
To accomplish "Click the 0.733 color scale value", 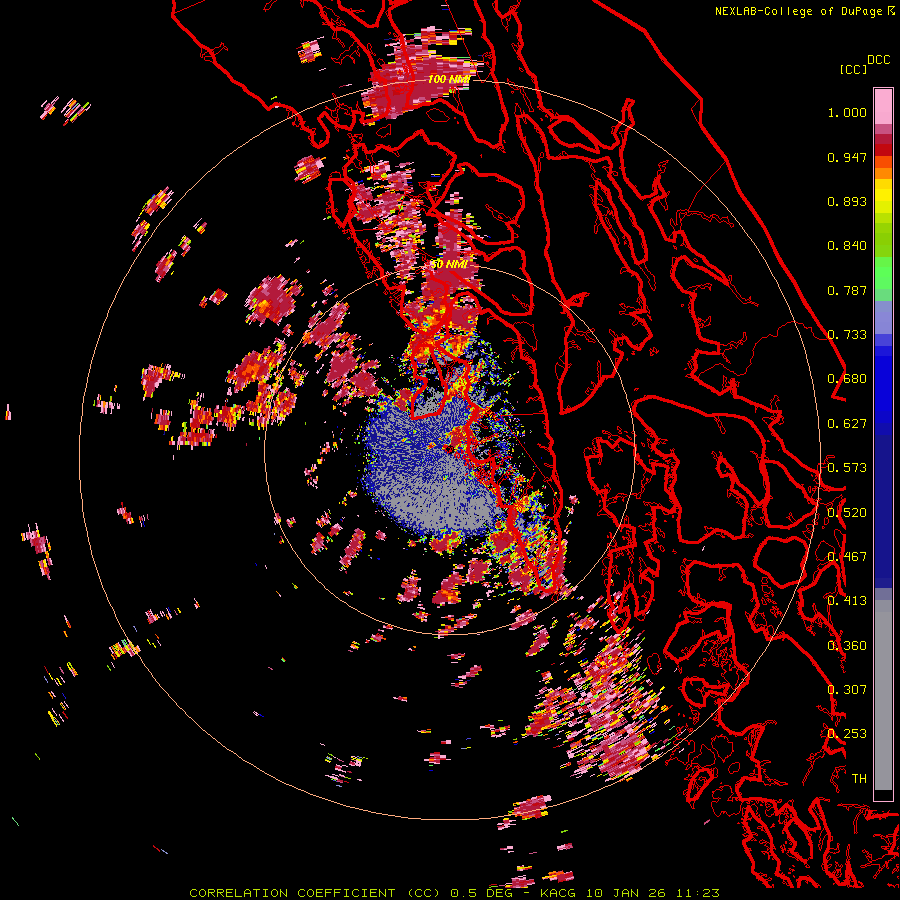I will click(847, 335).
